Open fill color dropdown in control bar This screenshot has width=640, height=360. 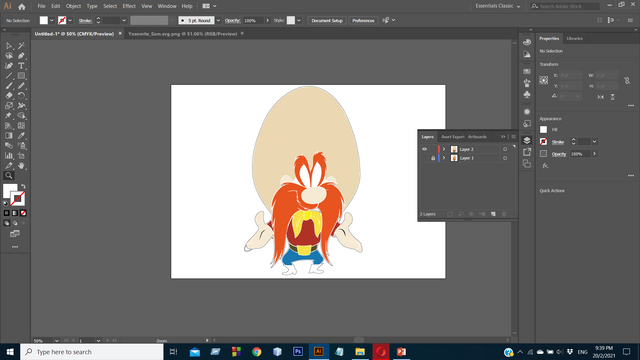[51, 20]
